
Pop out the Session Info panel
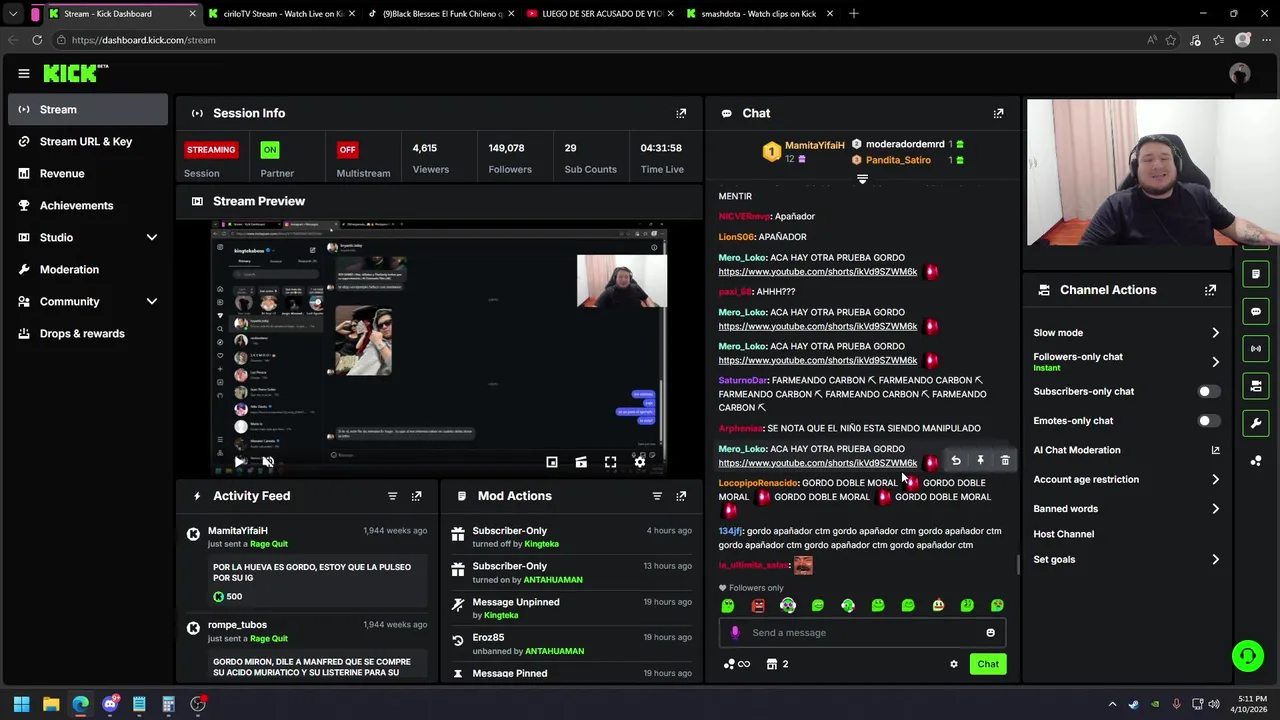pyautogui.click(x=681, y=113)
